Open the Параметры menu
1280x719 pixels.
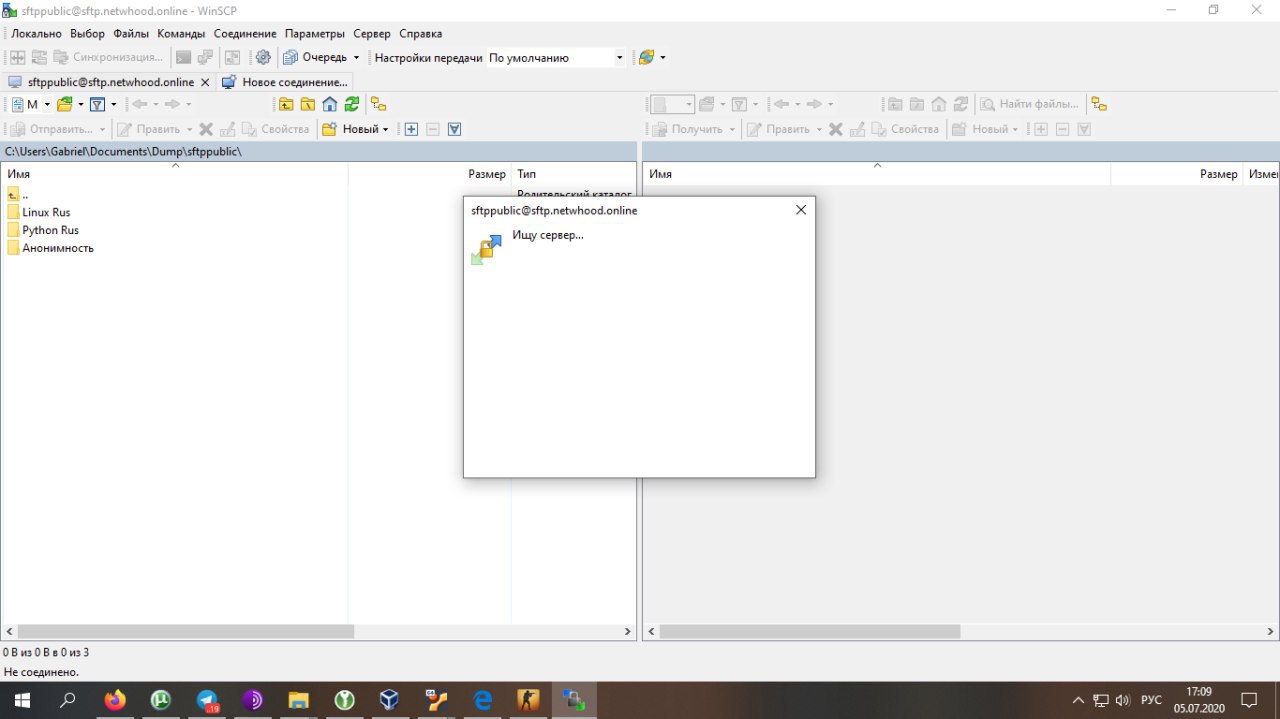pos(315,33)
